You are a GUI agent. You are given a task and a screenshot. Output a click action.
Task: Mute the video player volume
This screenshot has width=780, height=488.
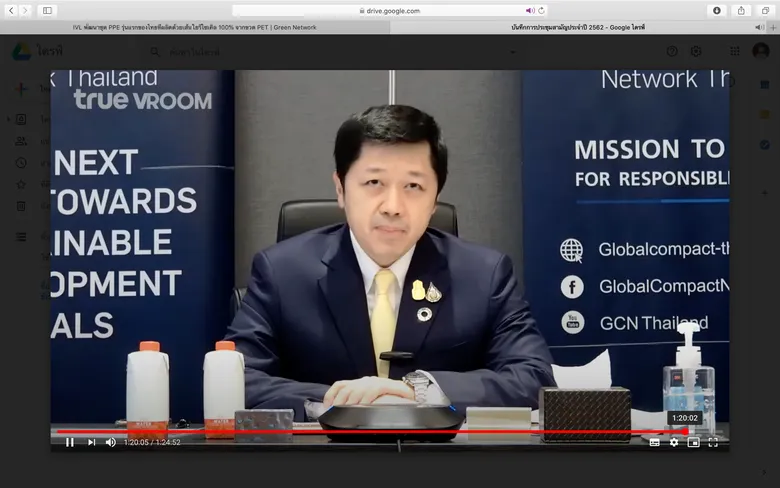[x=110, y=442]
